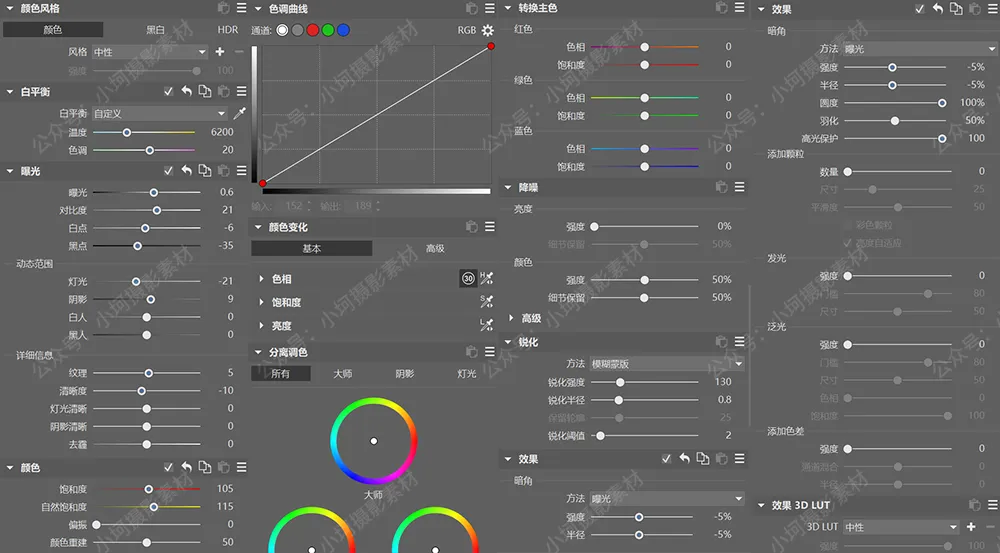The height and width of the screenshot is (553, 1000).
Task: Open the 颜色风格 panel menu
Action: click(242, 8)
